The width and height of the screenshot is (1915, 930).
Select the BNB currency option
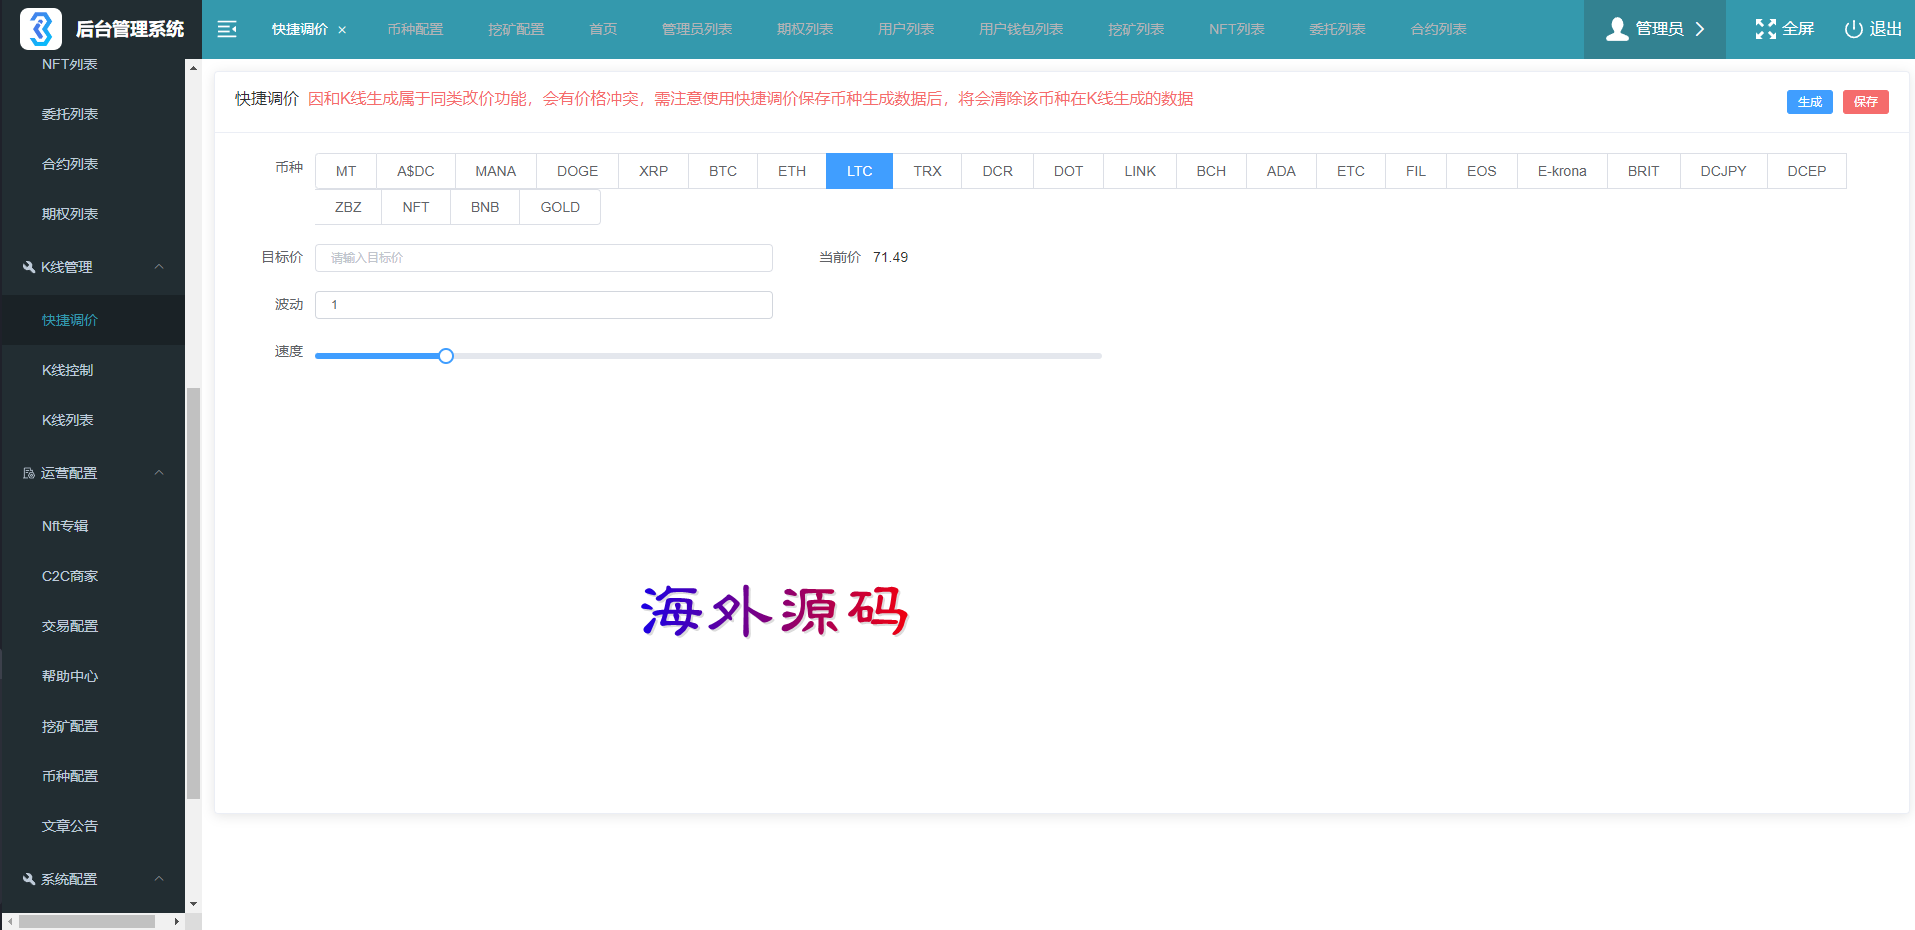click(485, 207)
